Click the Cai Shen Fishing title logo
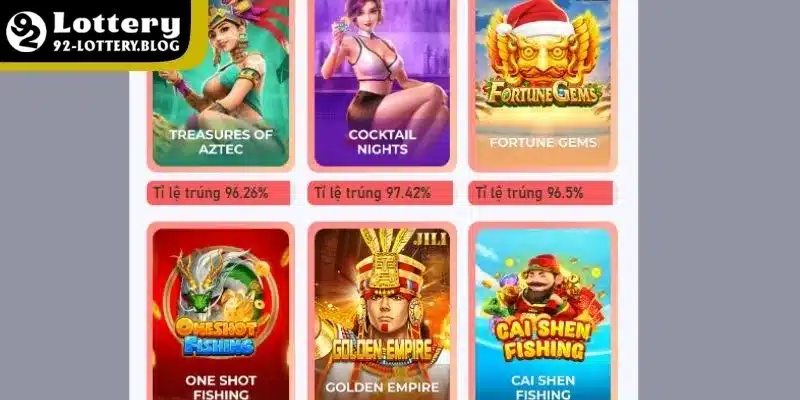Image resolution: width=800 pixels, height=400 pixels. coord(543,340)
